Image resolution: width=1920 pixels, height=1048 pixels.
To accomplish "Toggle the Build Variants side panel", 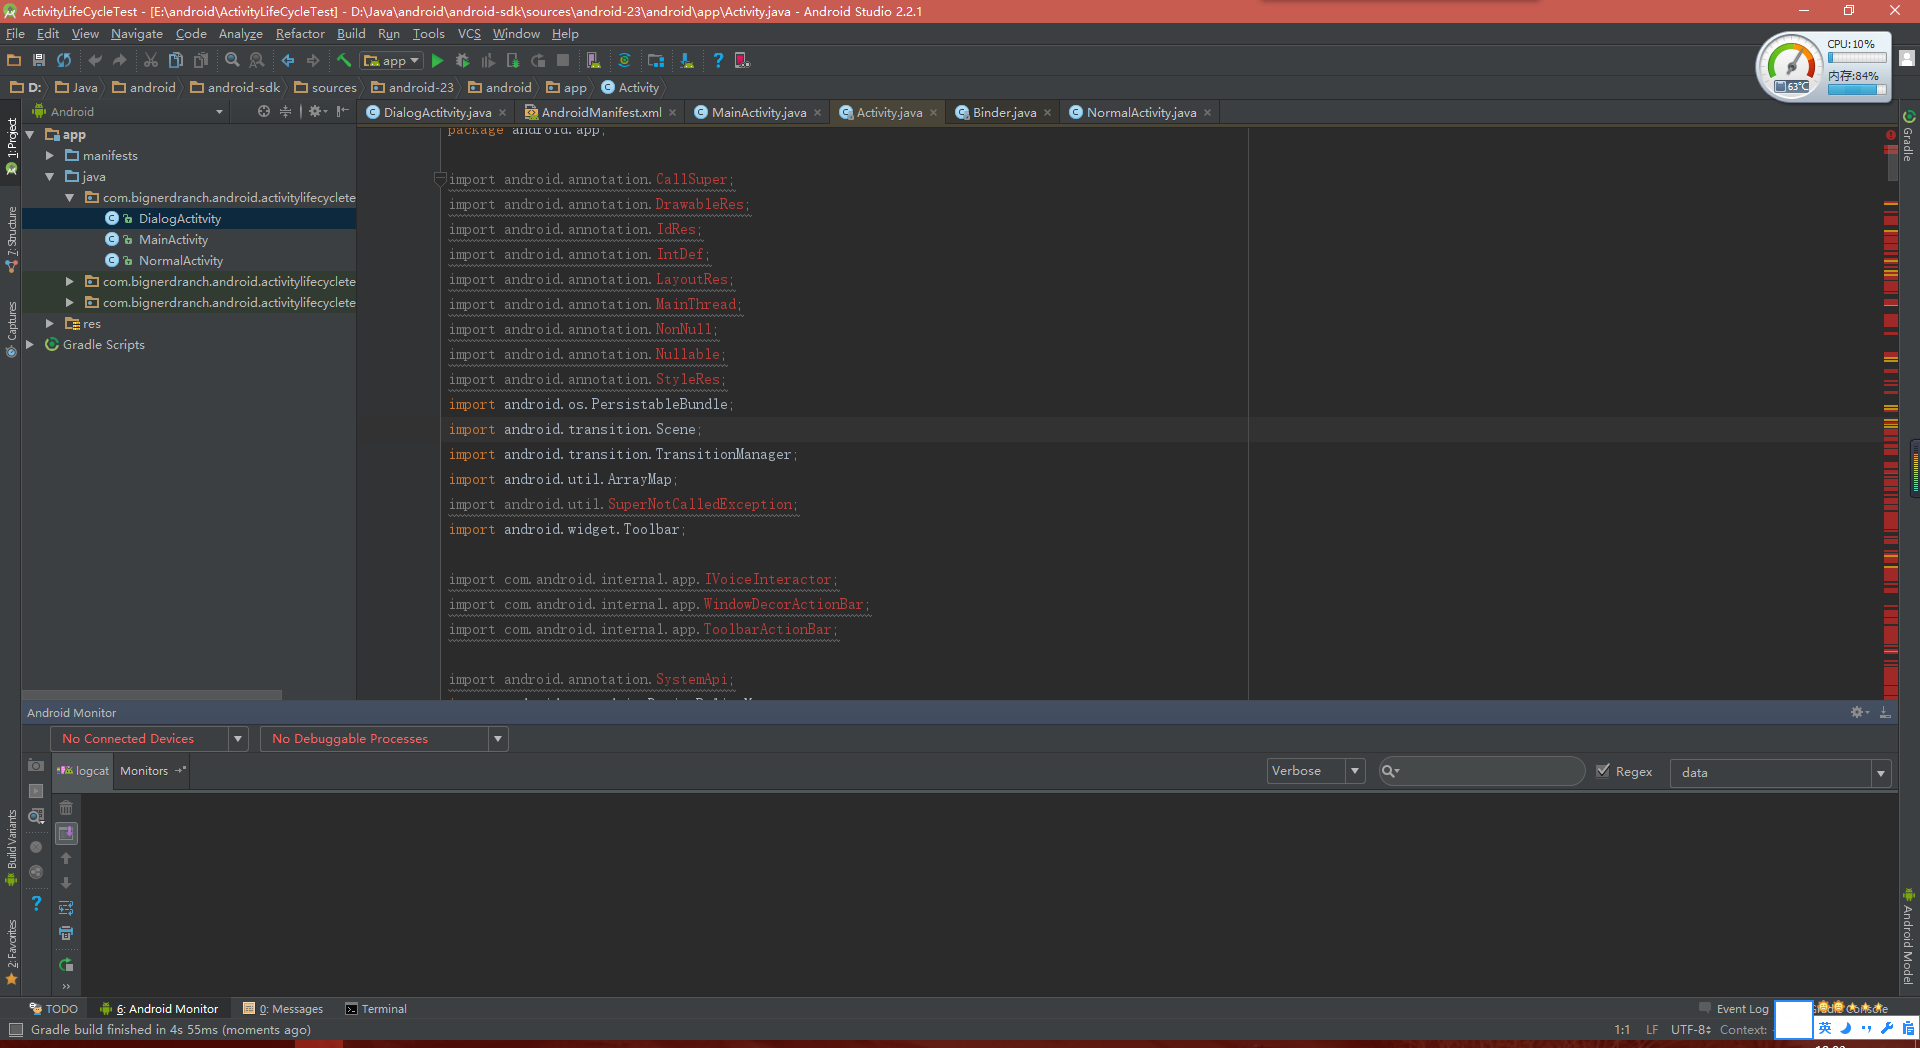I will coord(11,848).
